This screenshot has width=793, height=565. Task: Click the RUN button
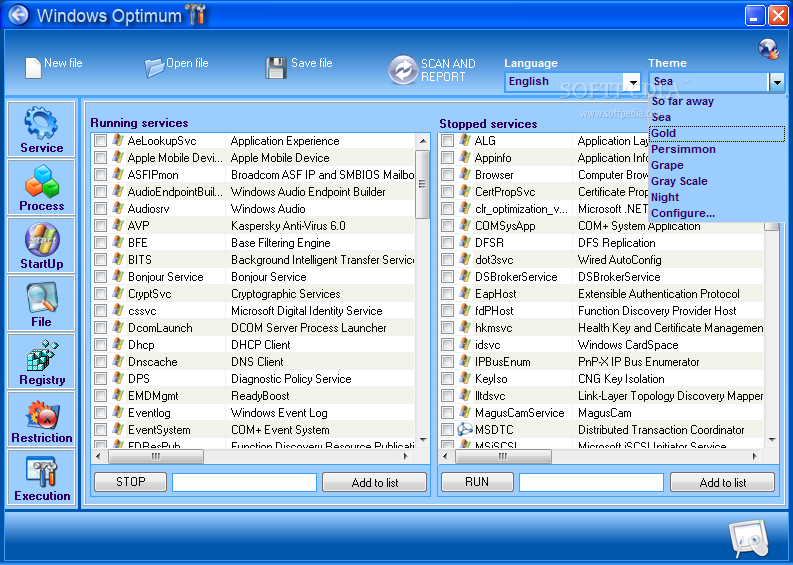[477, 482]
